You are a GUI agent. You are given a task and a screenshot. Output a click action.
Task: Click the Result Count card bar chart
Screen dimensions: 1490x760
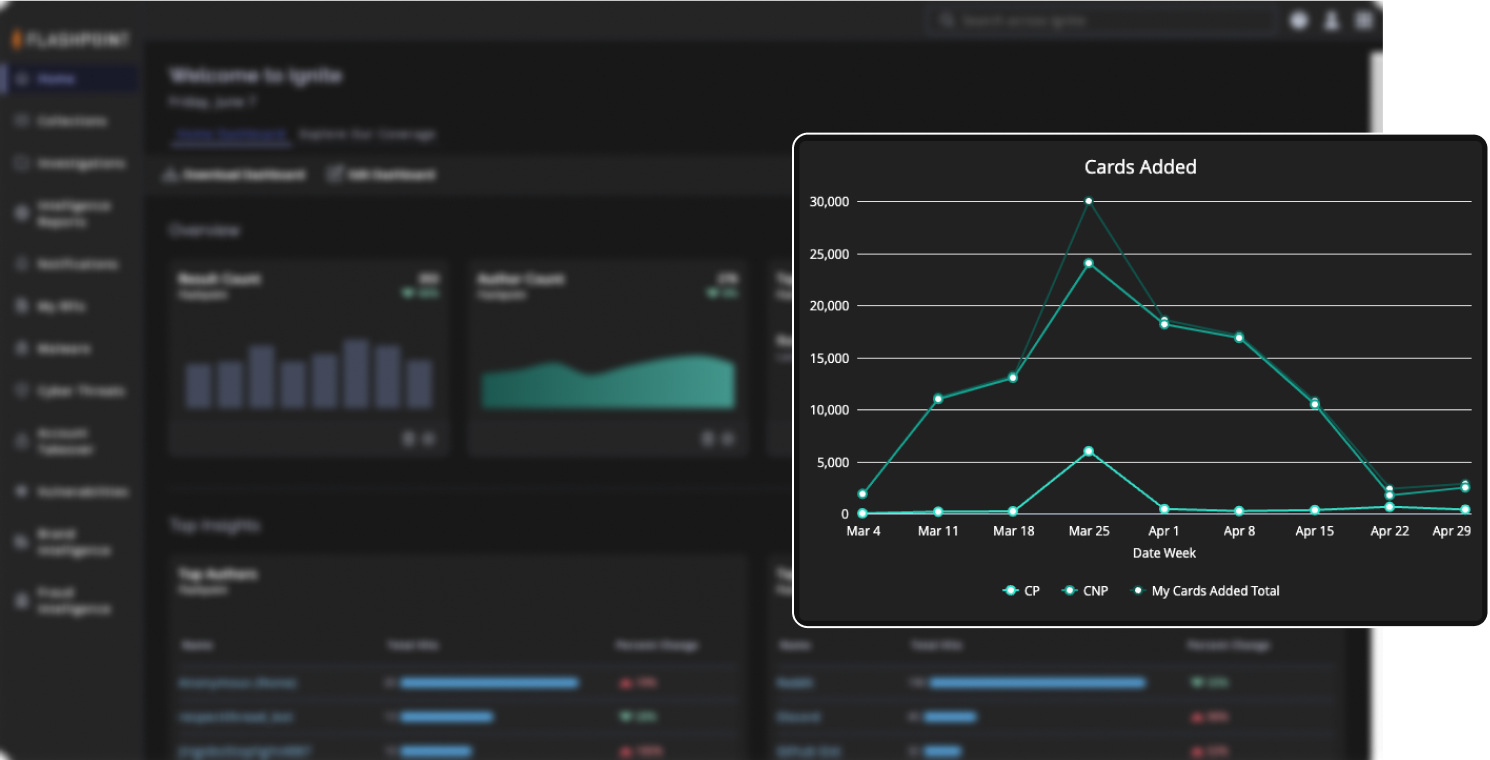309,374
